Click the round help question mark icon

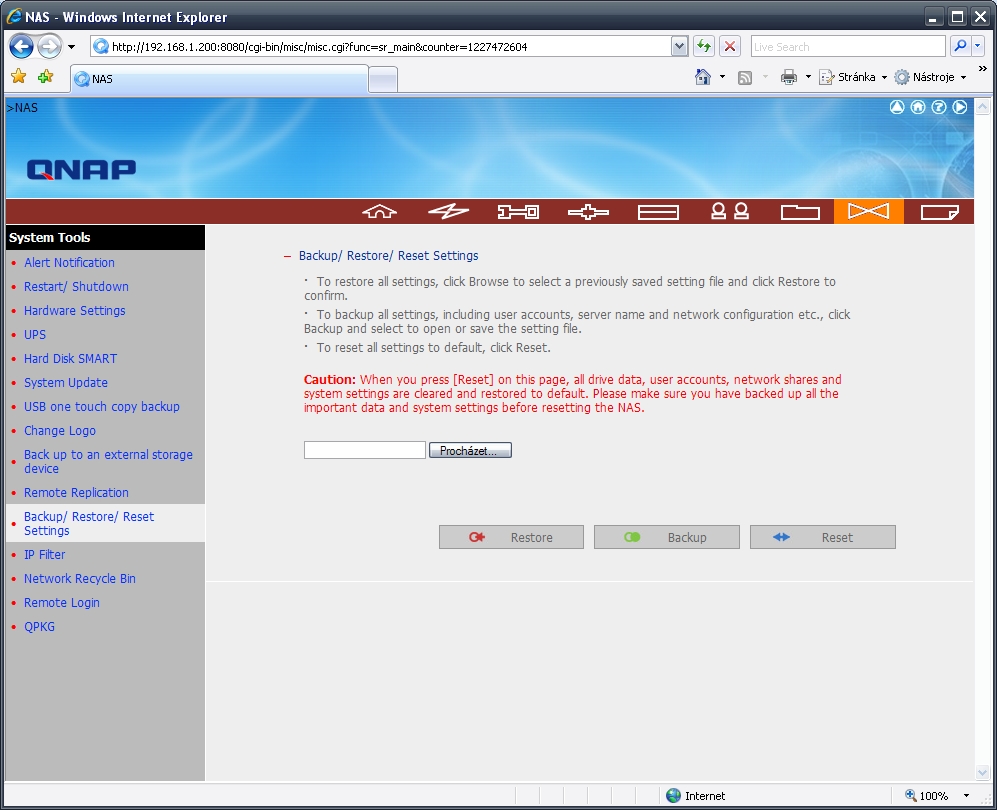[939, 107]
